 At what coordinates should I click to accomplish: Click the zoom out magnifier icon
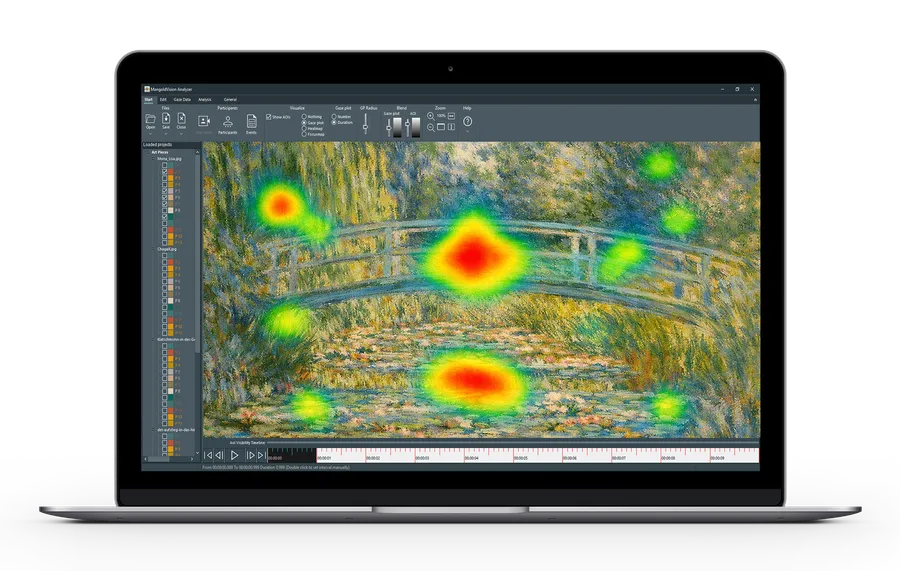(x=431, y=127)
